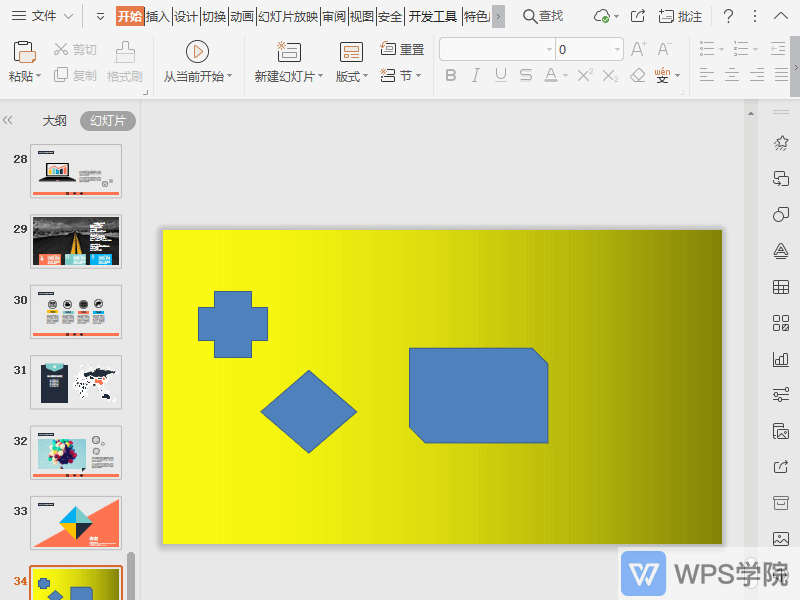800x600 pixels.
Task: Toggle bold formatting
Action: click(x=450, y=75)
